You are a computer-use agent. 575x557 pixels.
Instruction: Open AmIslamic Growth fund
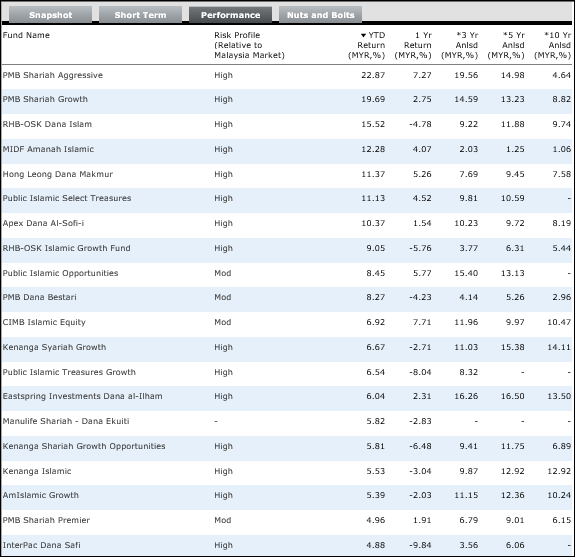click(41, 495)
